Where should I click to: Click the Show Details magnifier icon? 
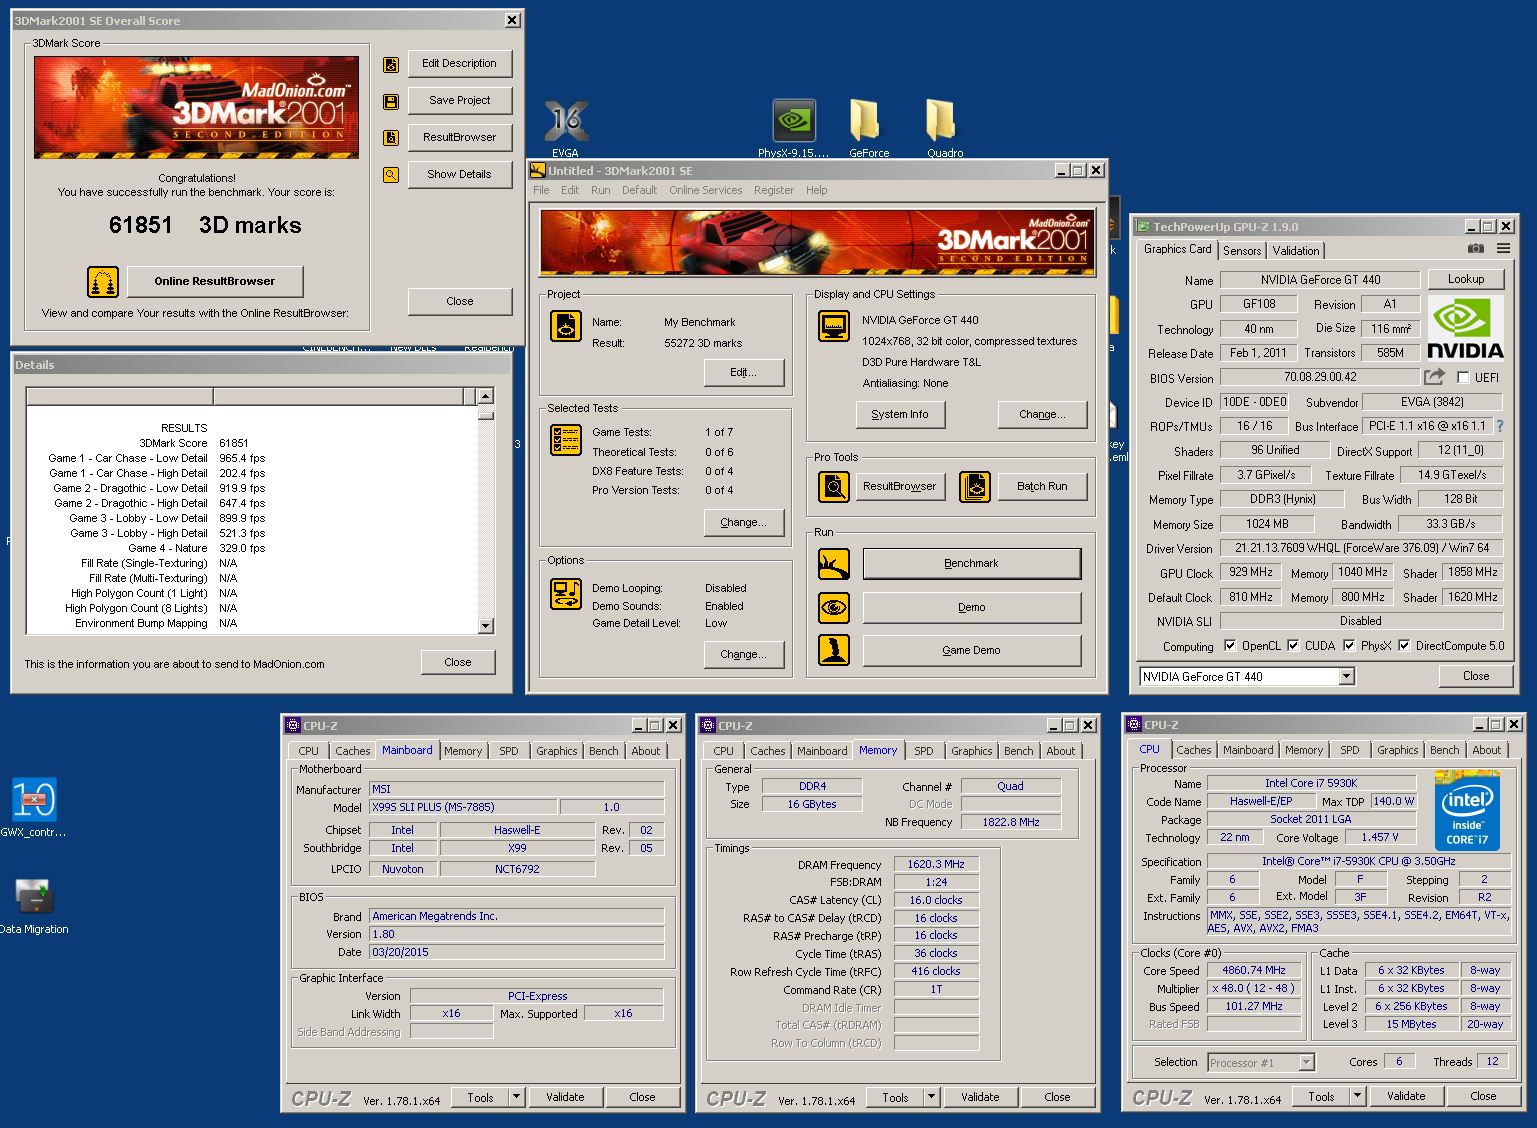(391, 175)
